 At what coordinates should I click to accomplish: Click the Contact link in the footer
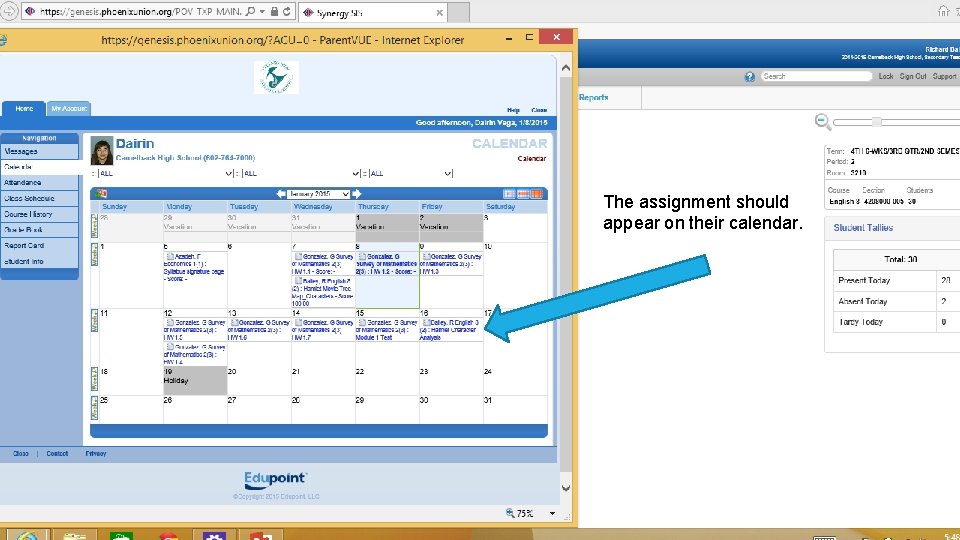tap(57, 454)
